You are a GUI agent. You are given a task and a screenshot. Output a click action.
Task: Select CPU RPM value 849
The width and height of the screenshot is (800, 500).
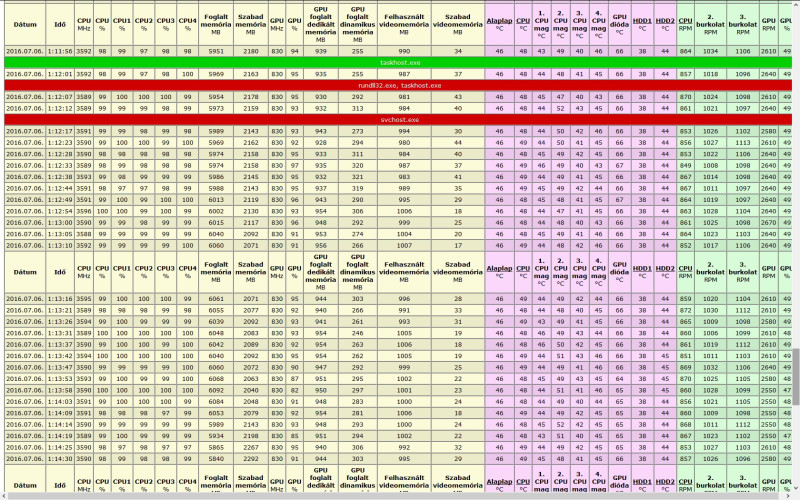click(686, 165)
